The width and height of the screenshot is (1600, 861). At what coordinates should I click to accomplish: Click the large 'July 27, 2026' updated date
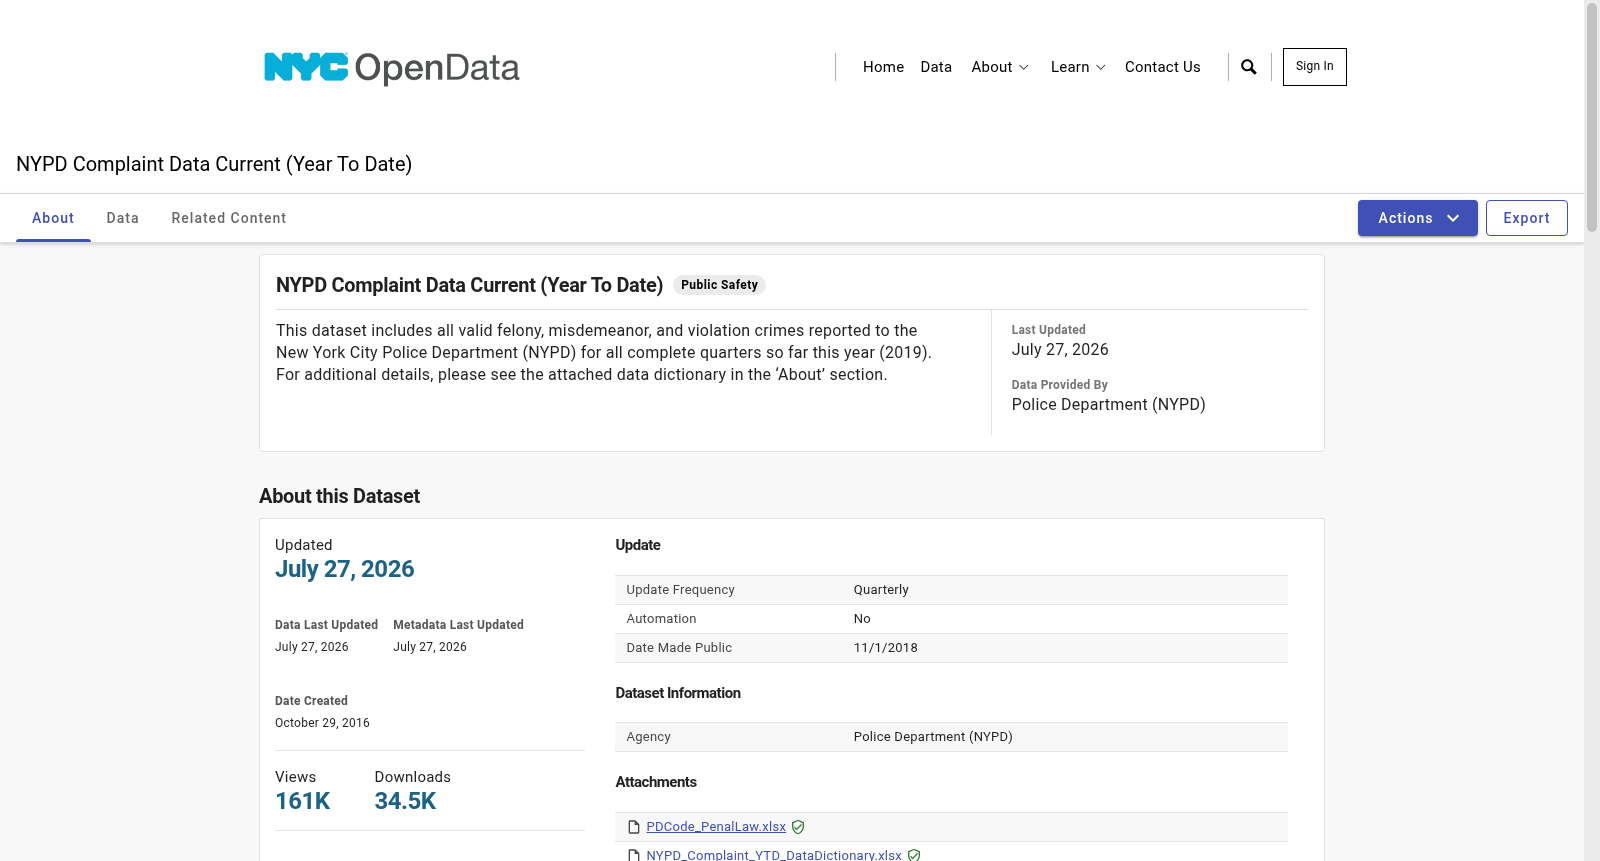tap(345, 569)
